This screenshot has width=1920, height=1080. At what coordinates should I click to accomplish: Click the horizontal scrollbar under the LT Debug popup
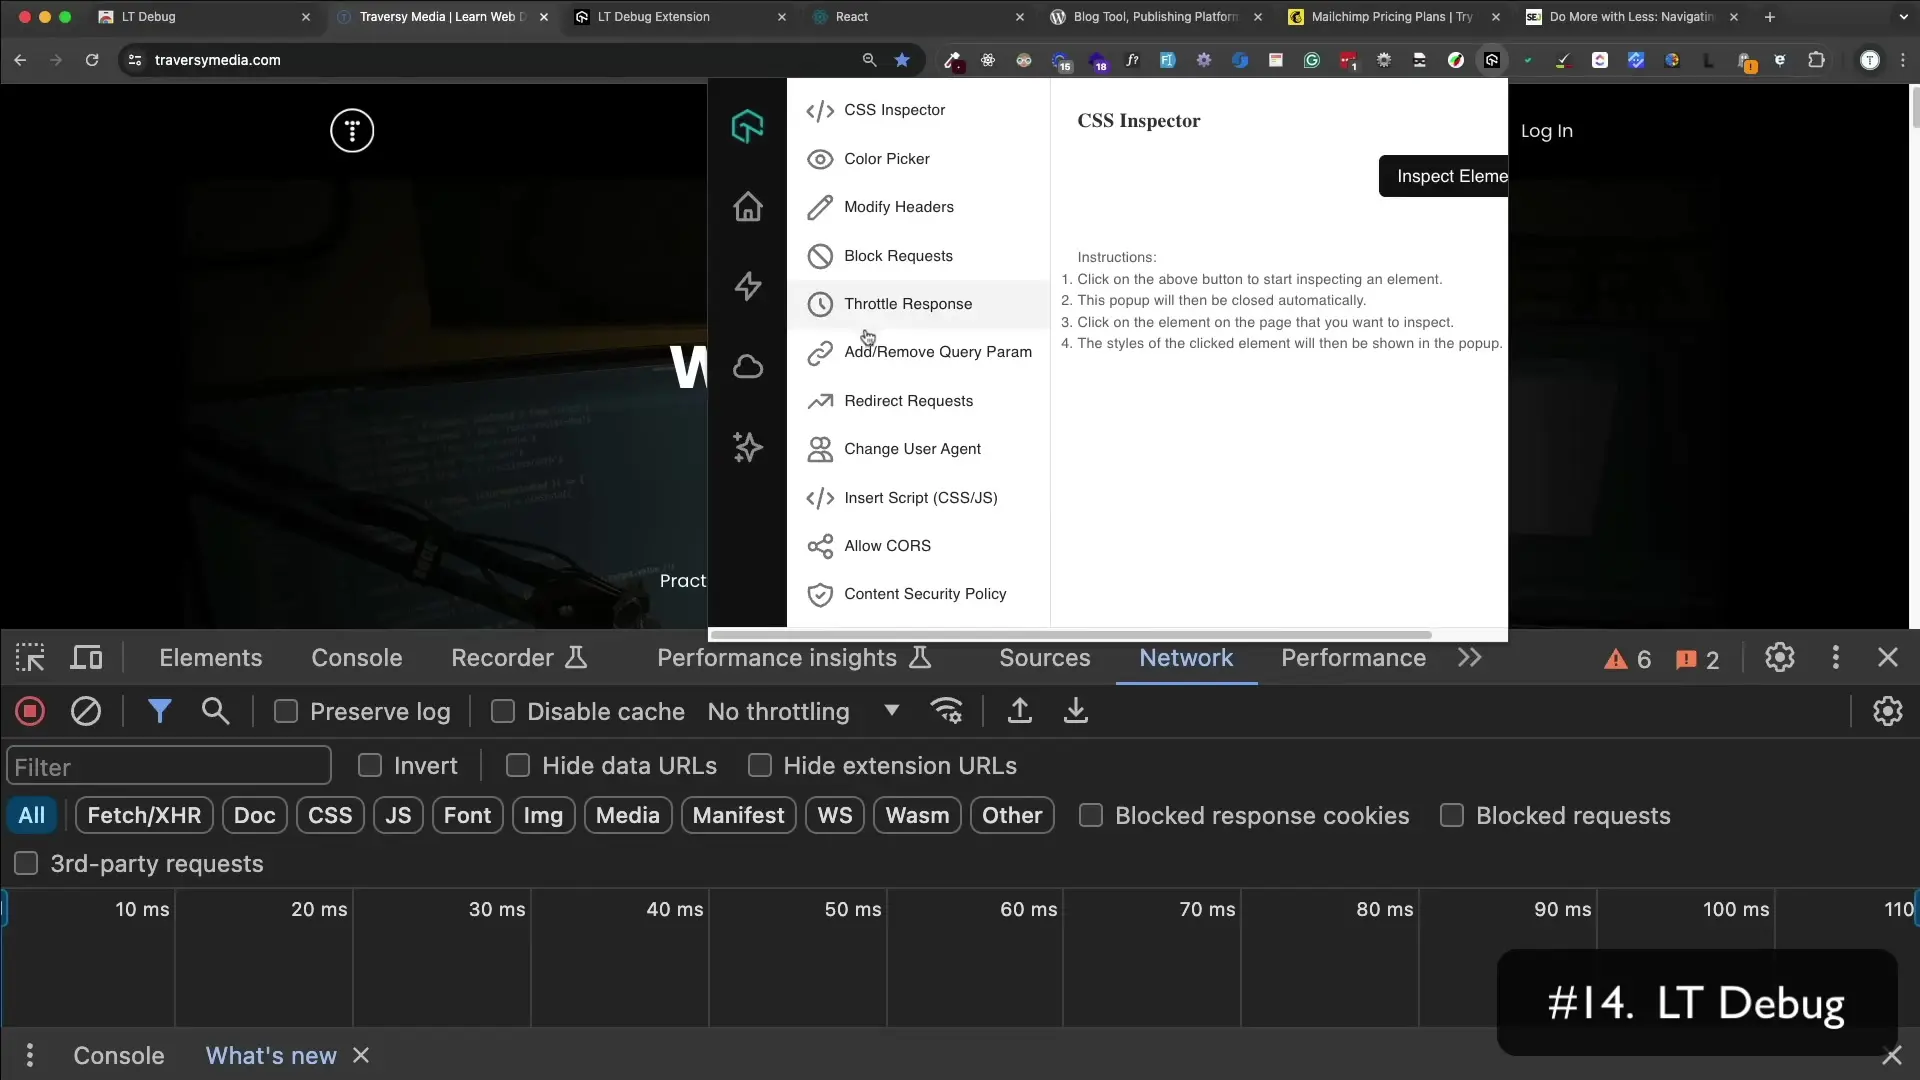point(1070,634)
